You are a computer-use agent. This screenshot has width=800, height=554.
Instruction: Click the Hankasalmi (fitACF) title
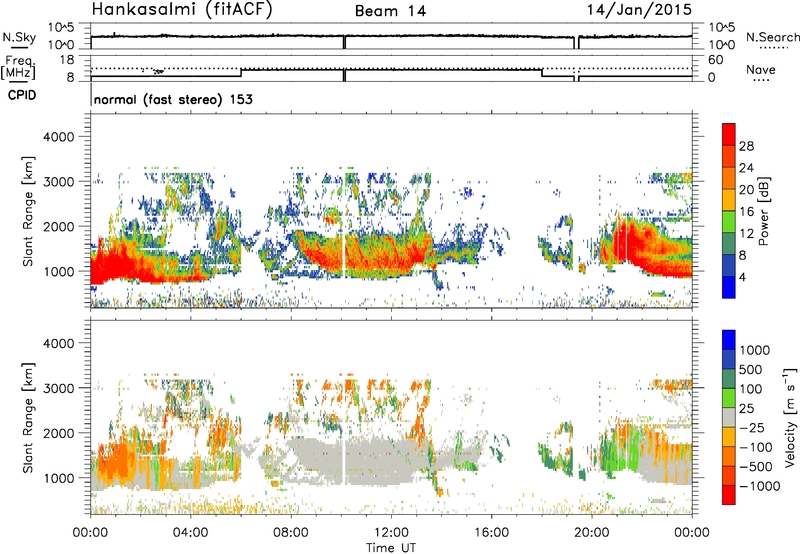(182, 10)
